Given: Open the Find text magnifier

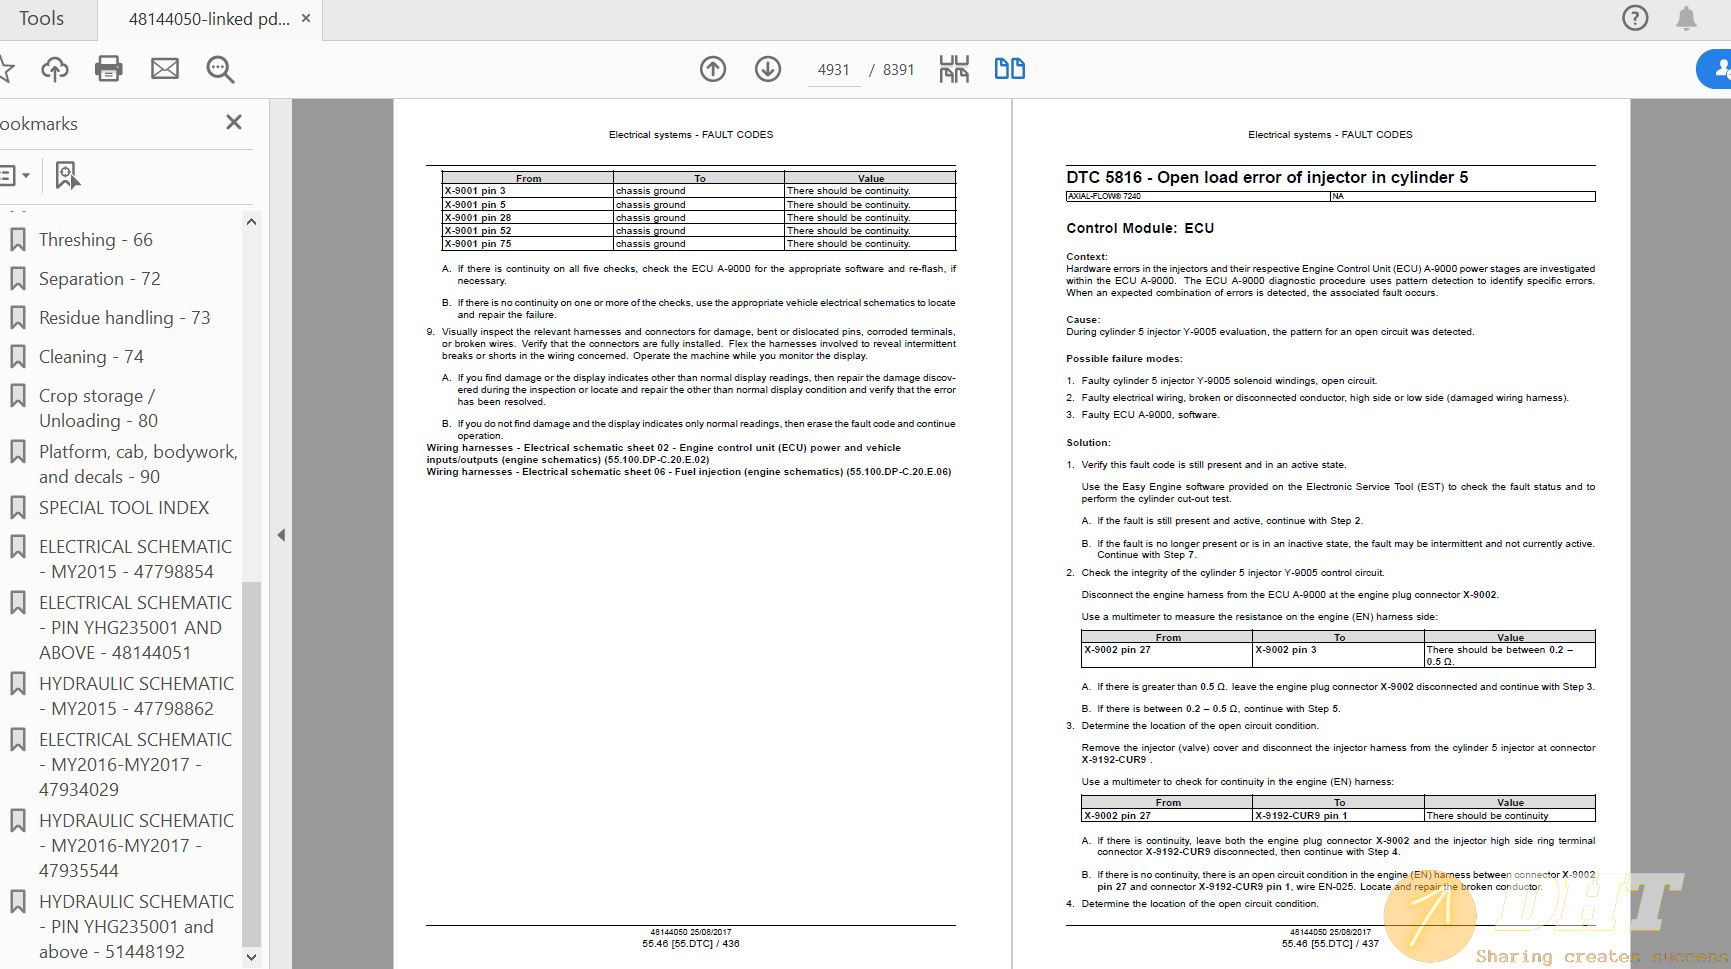Looking at the screenshot, I should pyautogui.click(x=220, y=69).
